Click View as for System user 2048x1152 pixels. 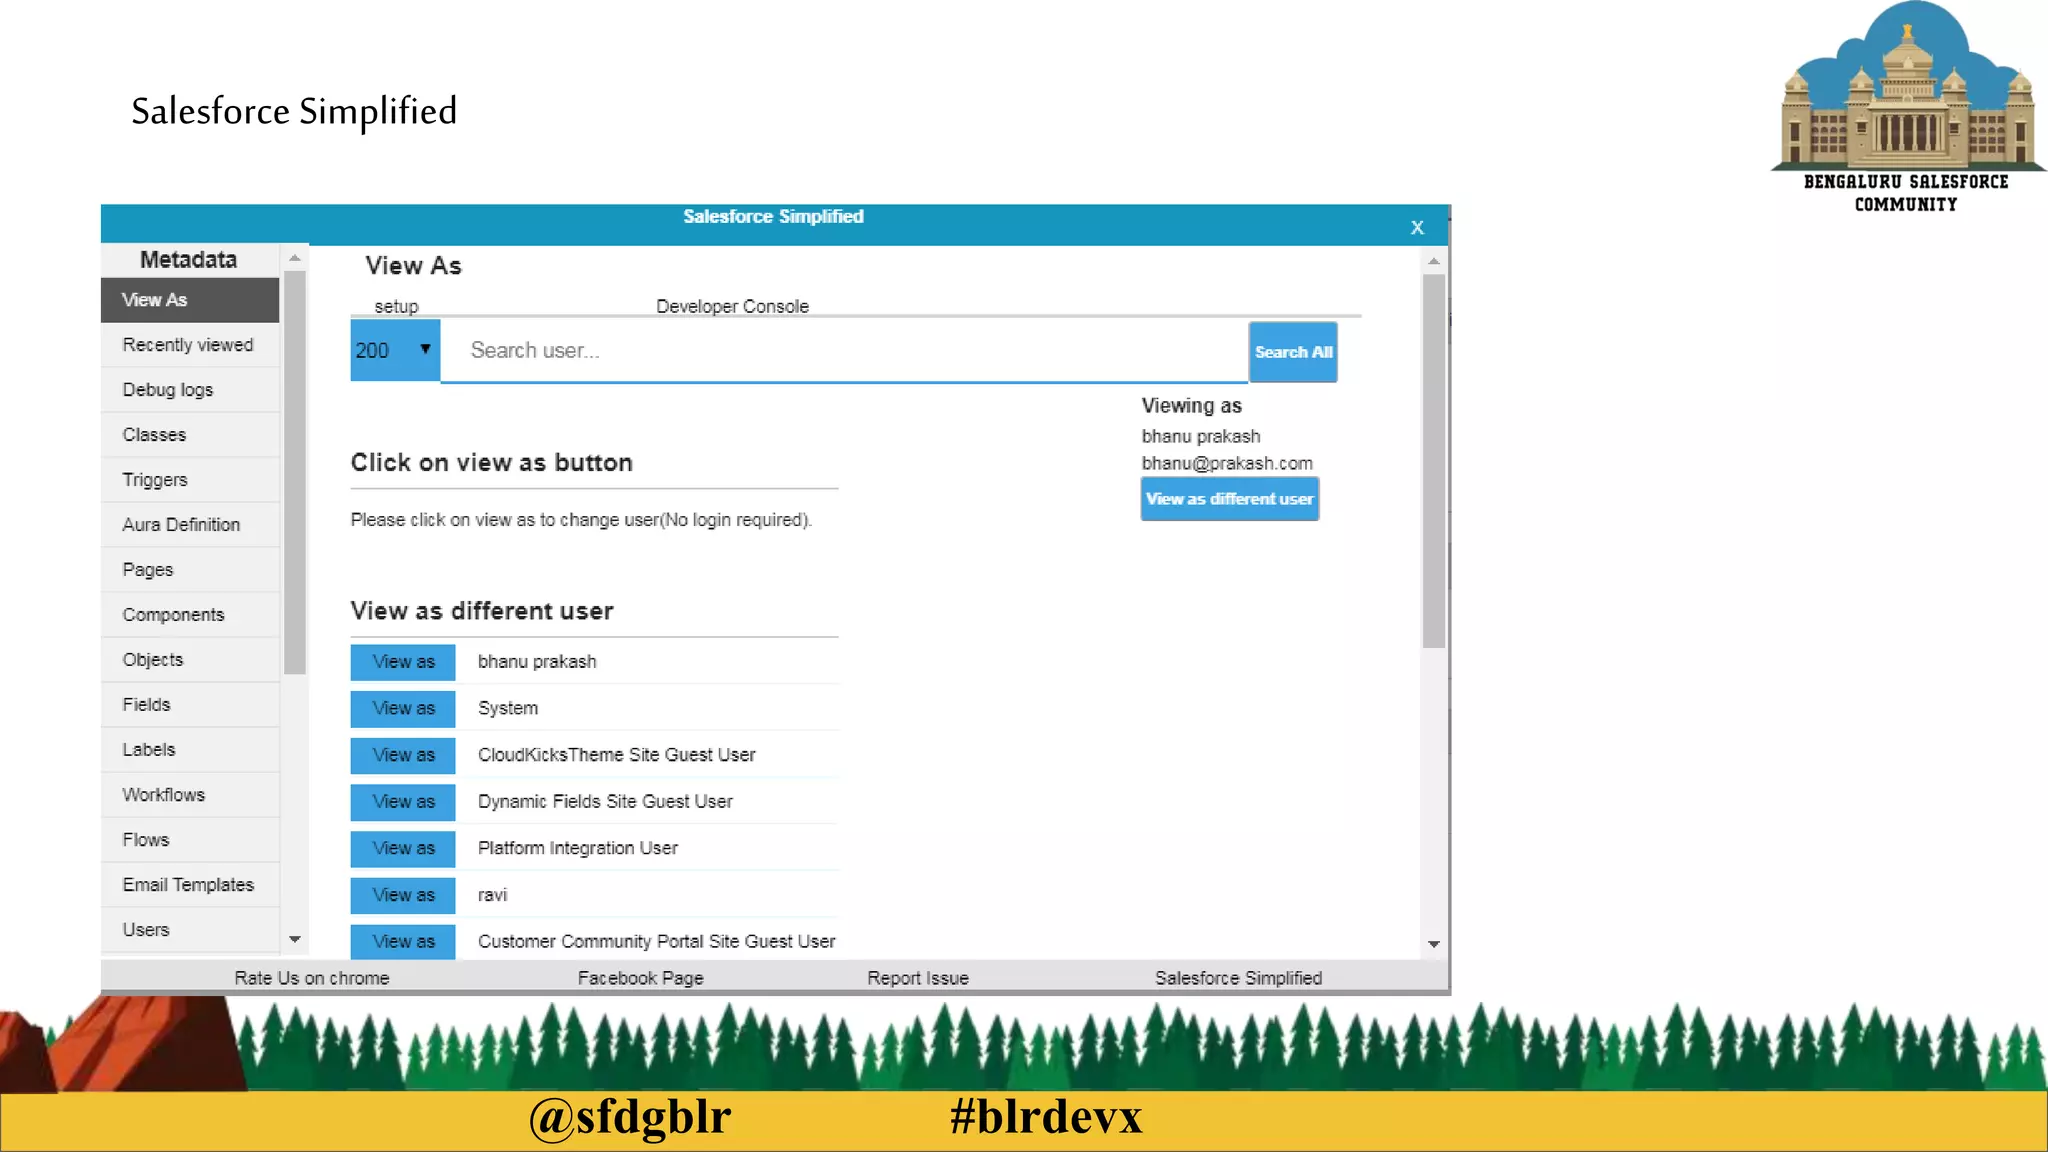pyautogui.click(x=403, y=708)
